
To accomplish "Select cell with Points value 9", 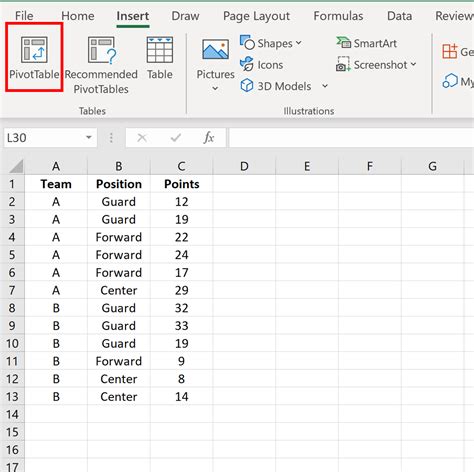I will [181, 361].
